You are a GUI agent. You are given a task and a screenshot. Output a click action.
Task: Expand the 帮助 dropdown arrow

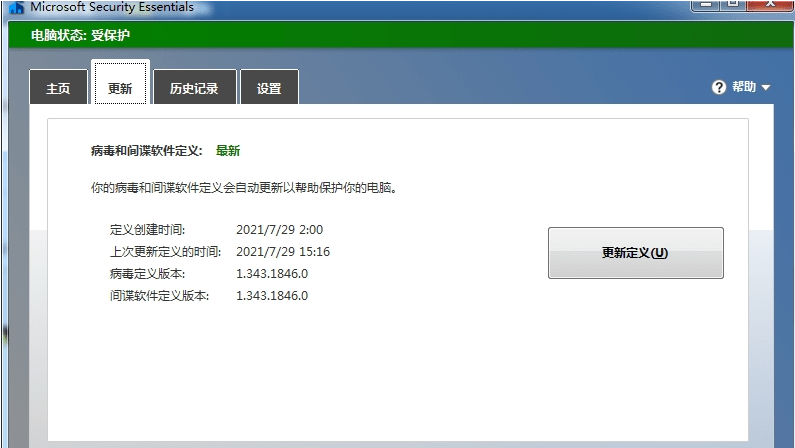(766, 88)
